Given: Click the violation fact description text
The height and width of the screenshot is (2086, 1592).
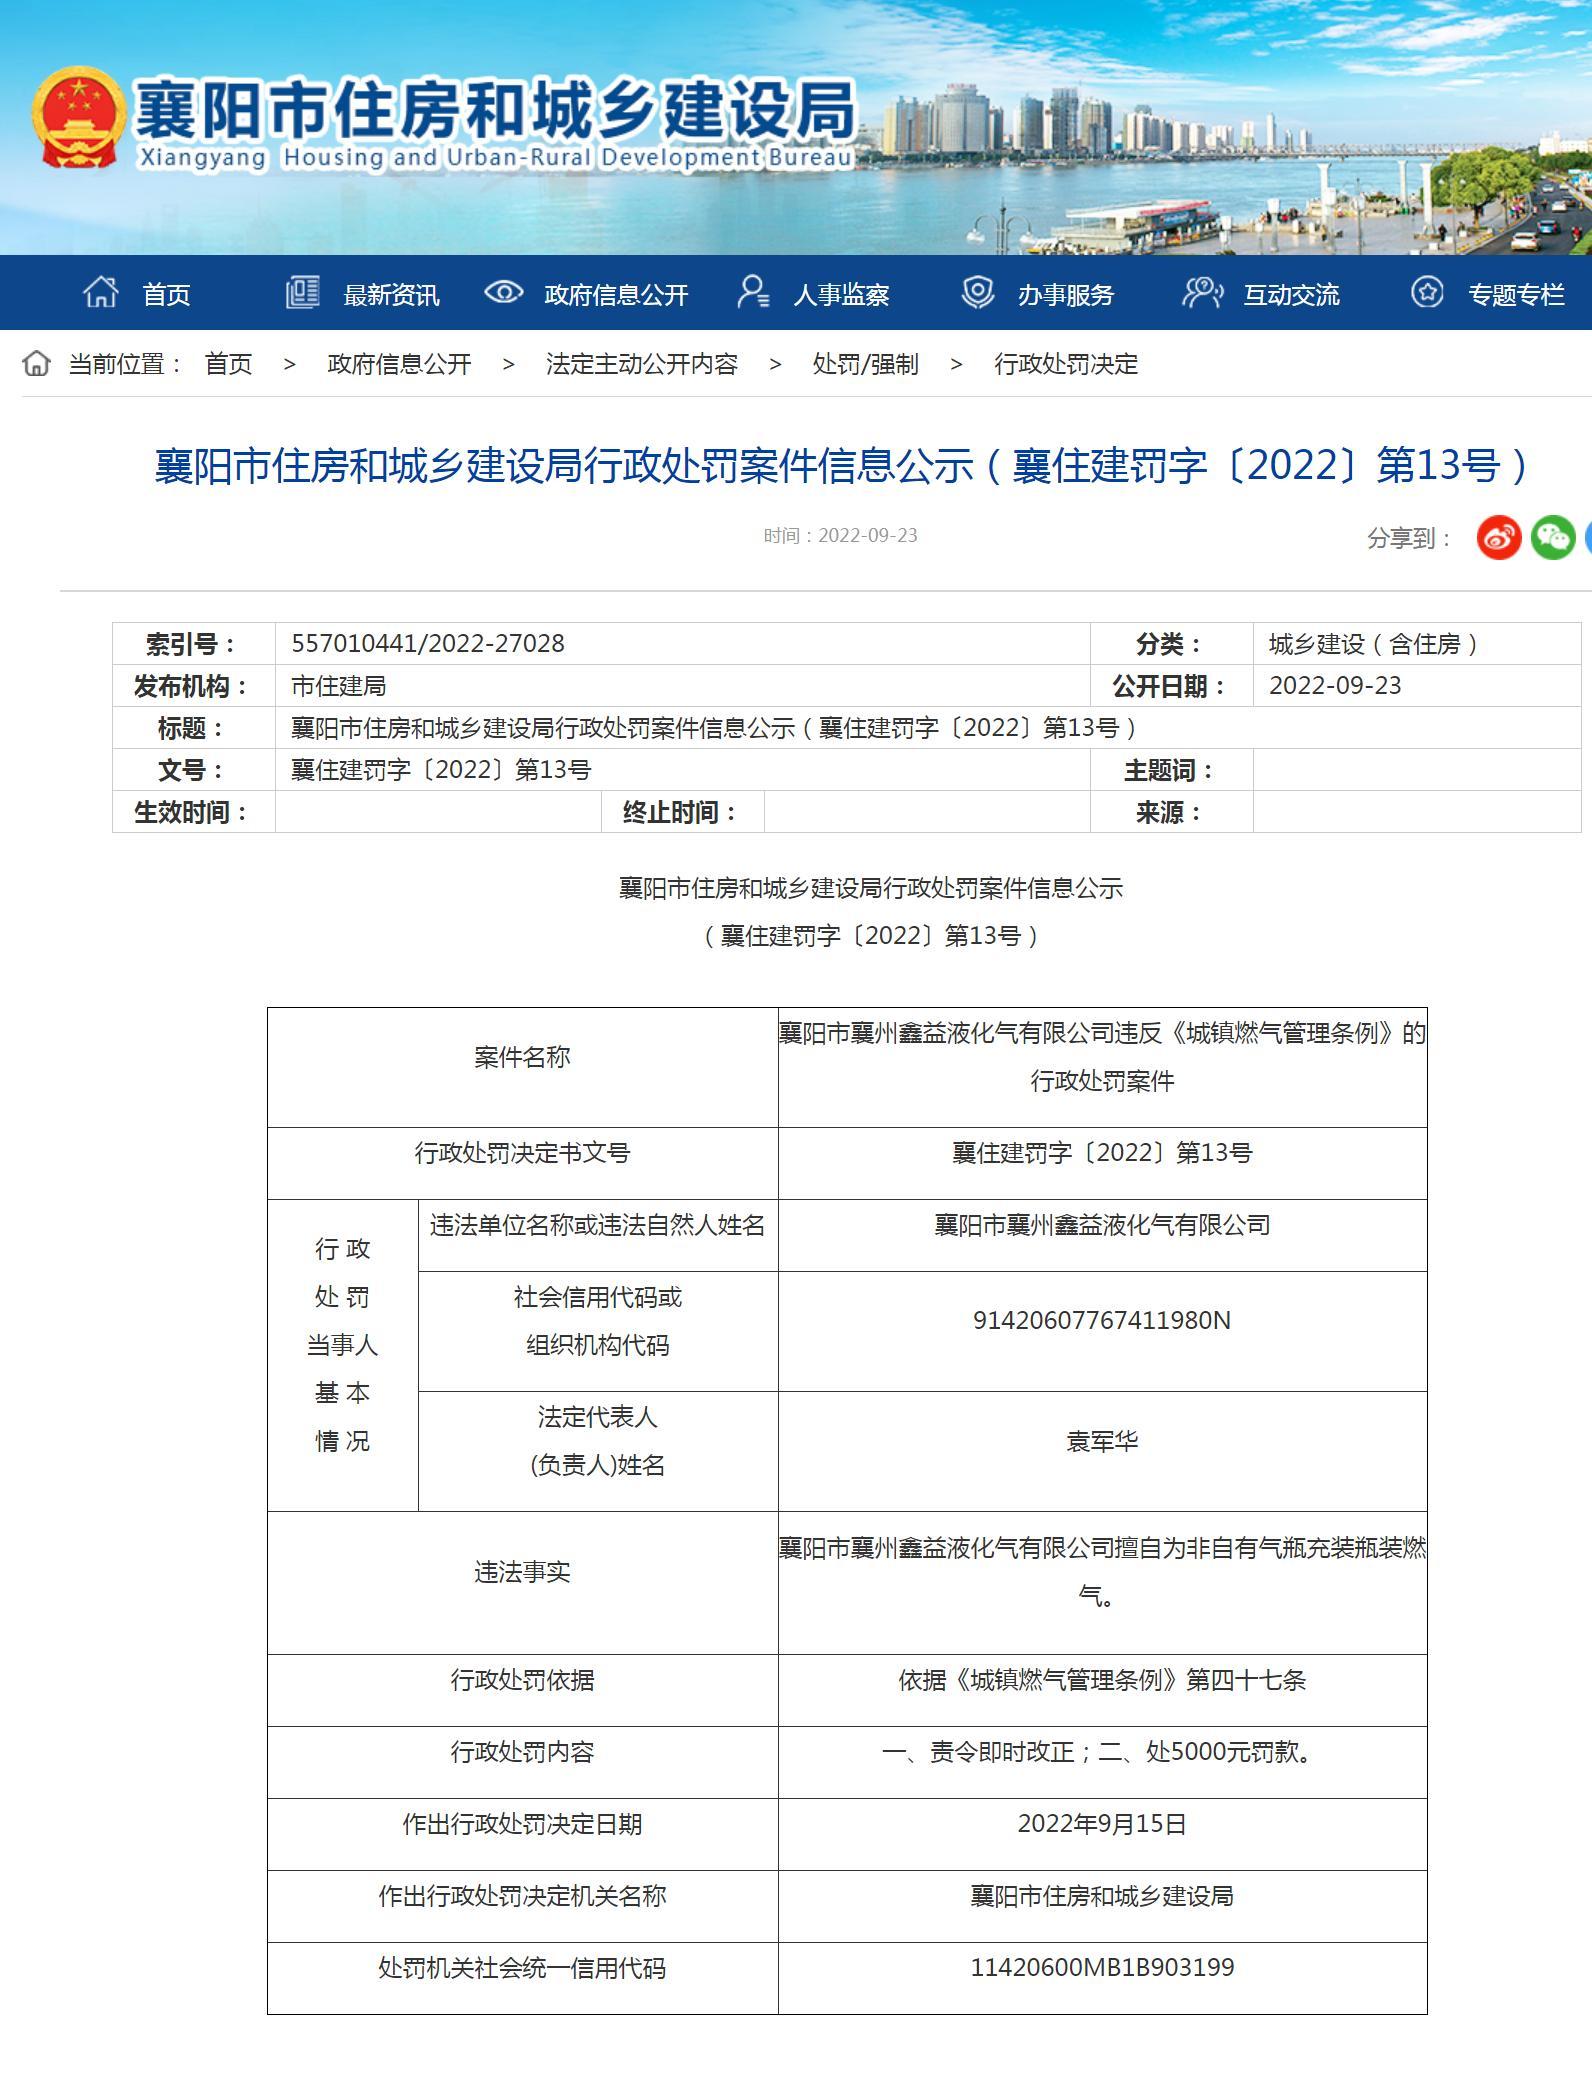Looking at the screenshot, I should [x=1102, y=1572].
